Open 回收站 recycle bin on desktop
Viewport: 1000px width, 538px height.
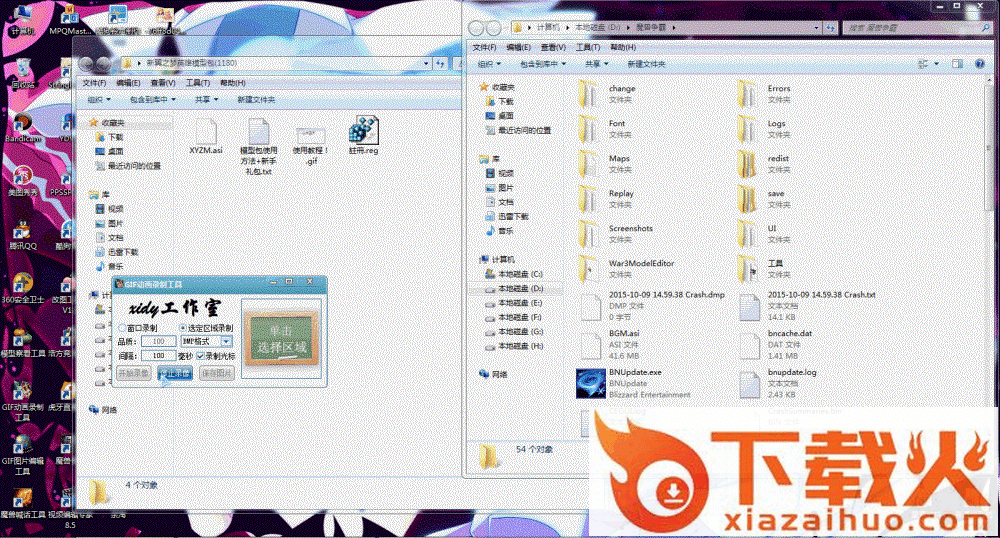[x=23, y=73]
